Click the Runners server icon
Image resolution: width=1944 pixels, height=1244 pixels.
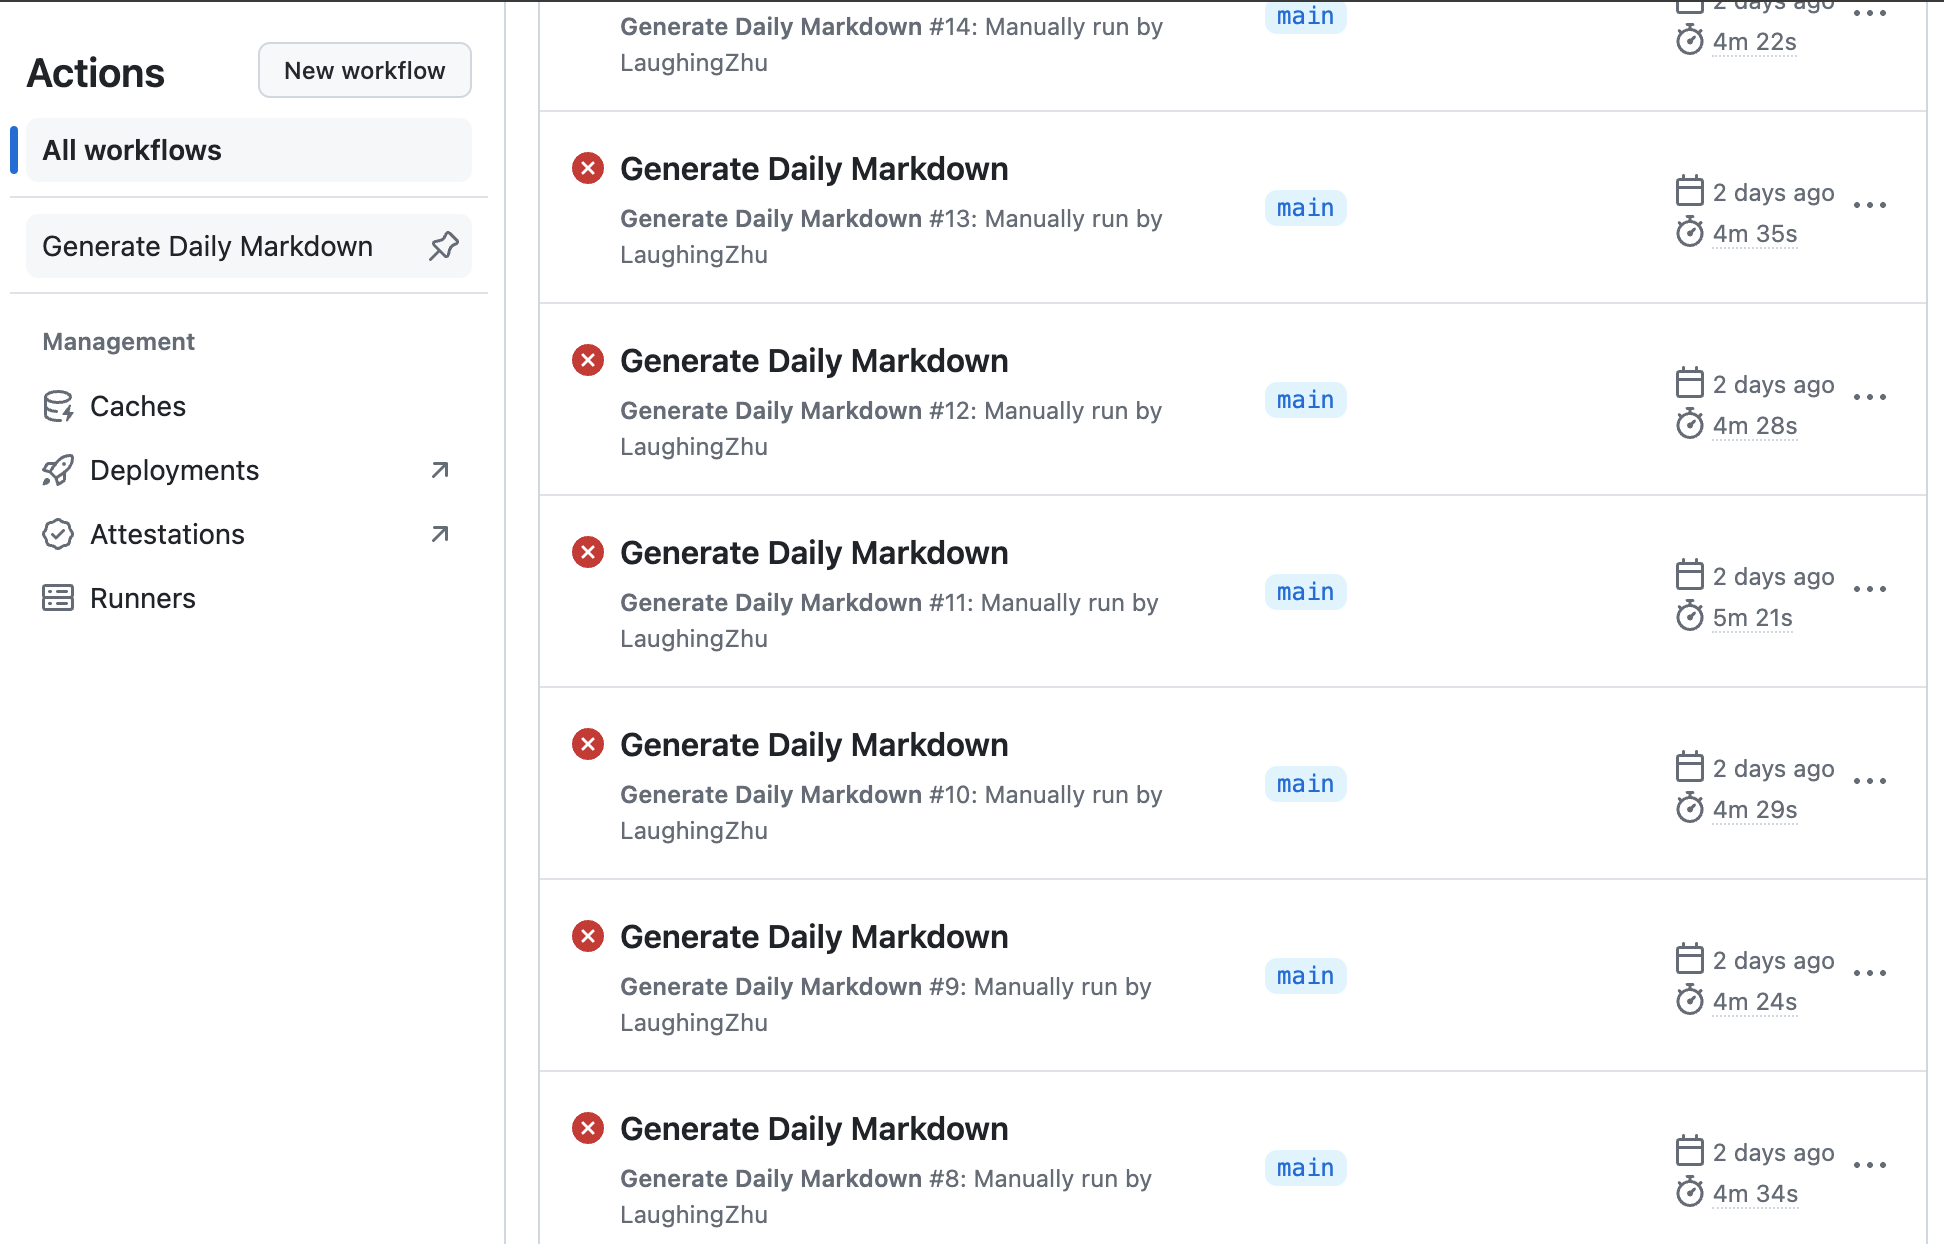[x=58, y=598]
